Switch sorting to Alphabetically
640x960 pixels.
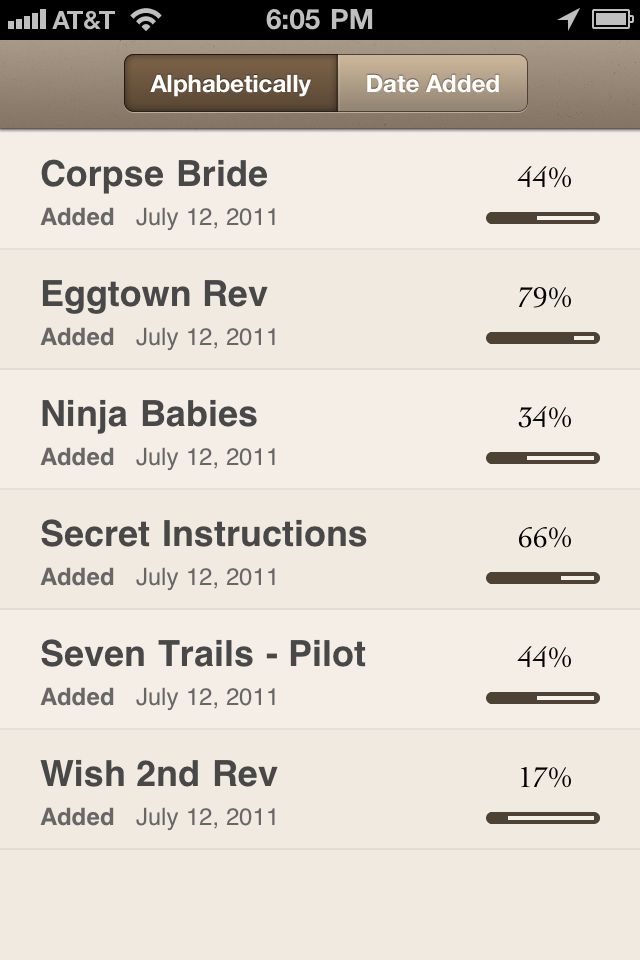coord(231,83)
